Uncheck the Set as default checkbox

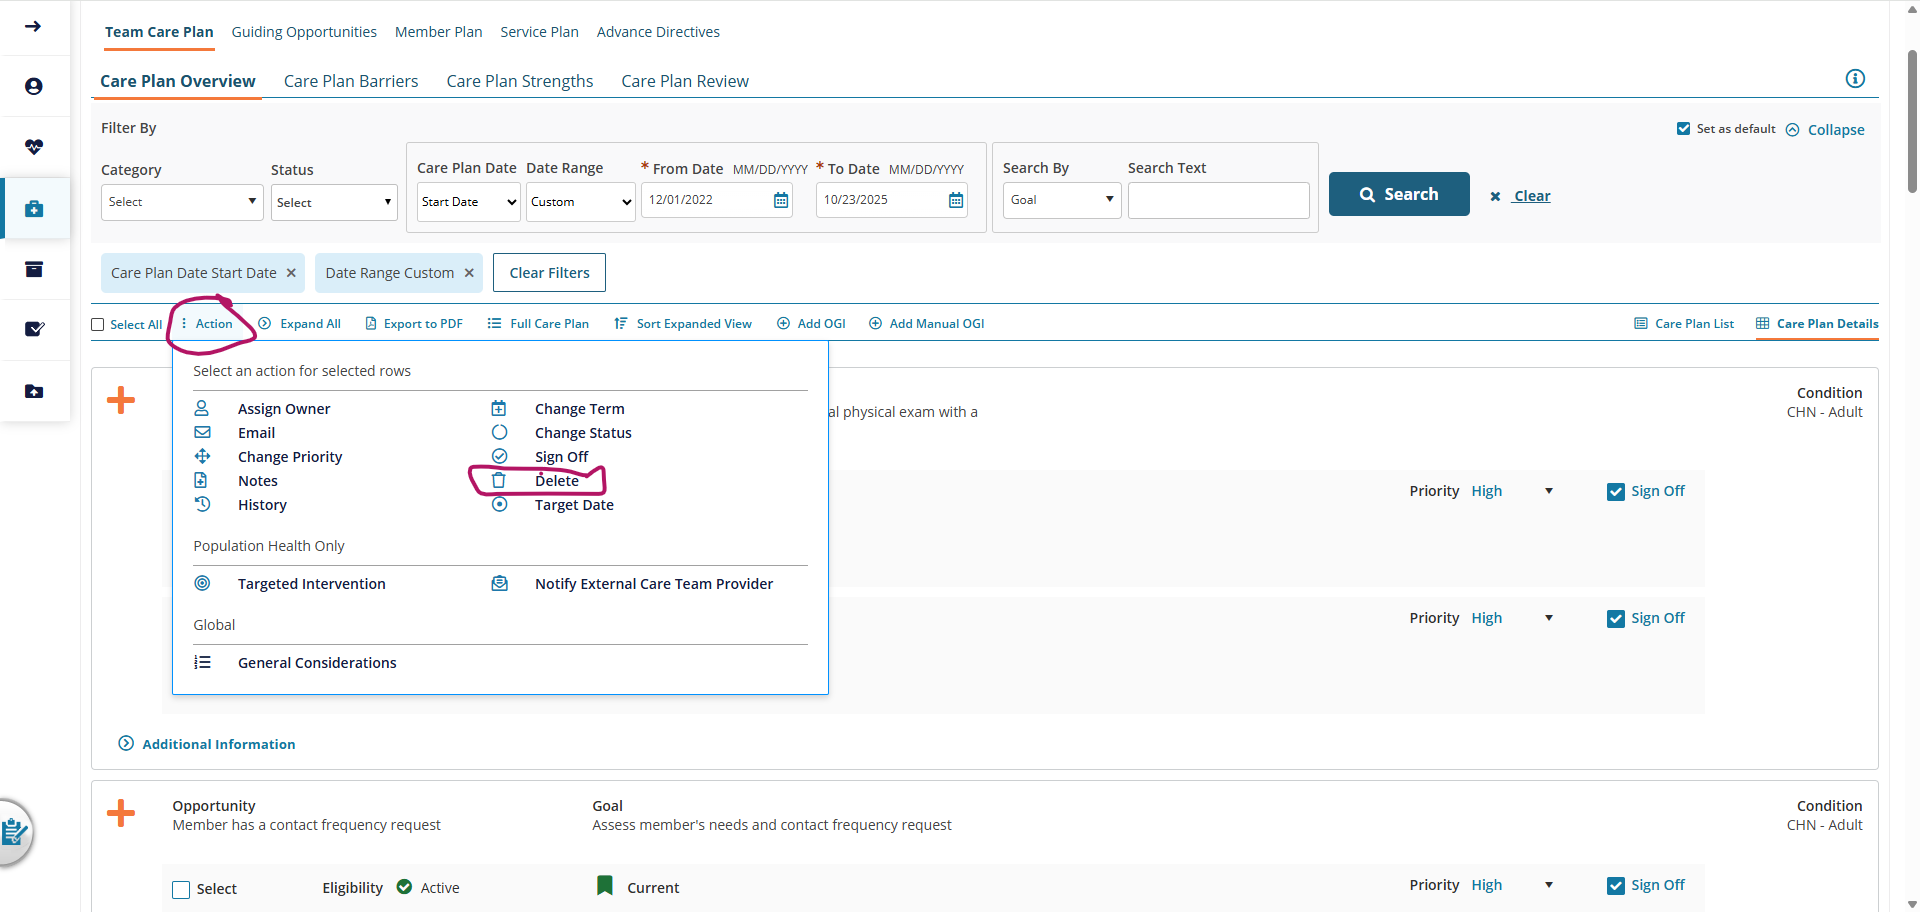click(1683, 129)
